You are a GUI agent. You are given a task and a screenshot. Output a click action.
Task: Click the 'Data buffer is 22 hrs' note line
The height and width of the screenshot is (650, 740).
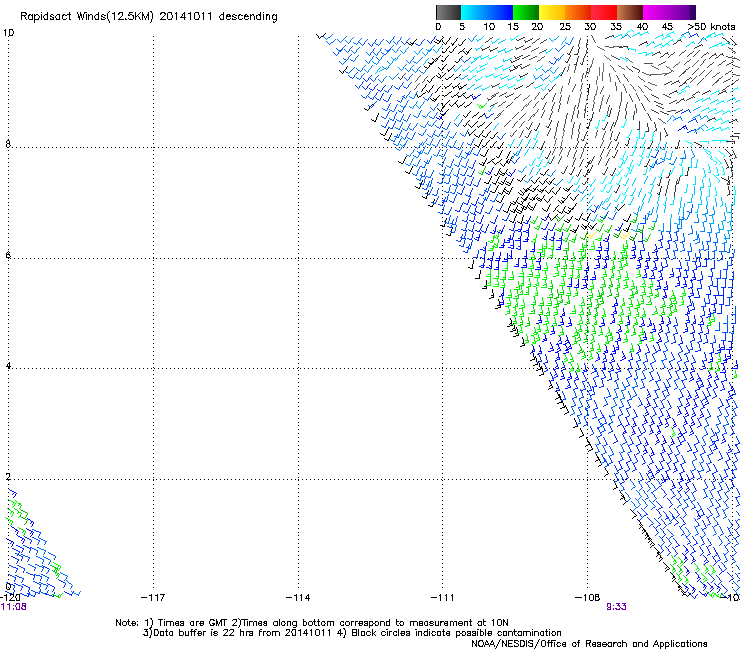[352, 633]
